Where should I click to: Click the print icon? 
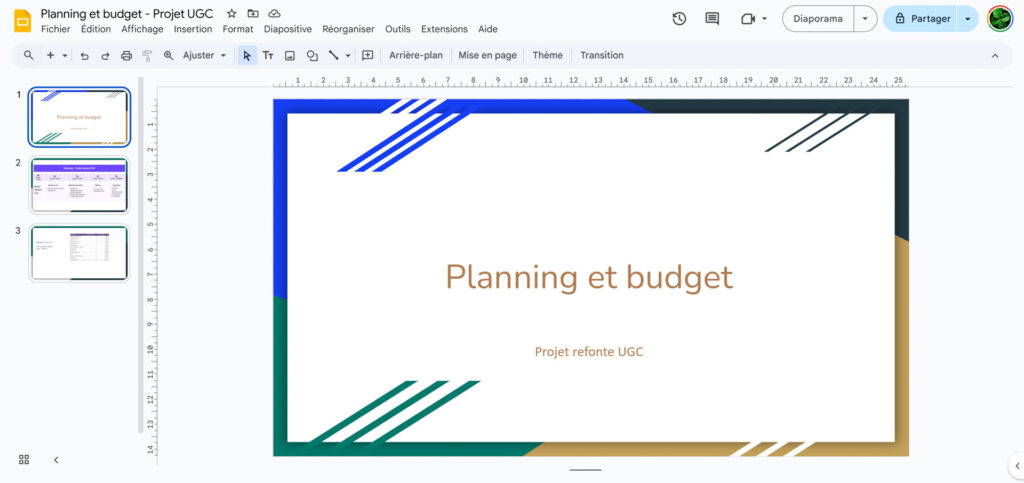[127, 55]
